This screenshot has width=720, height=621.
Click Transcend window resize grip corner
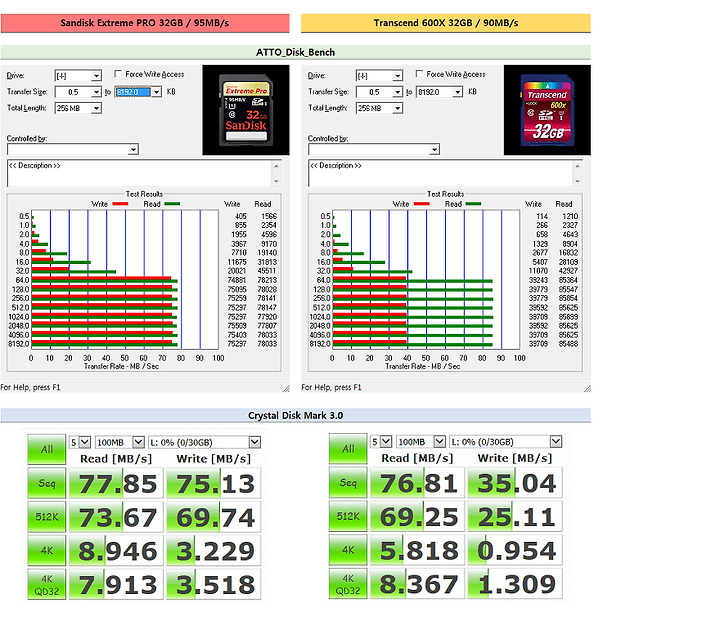587,389
